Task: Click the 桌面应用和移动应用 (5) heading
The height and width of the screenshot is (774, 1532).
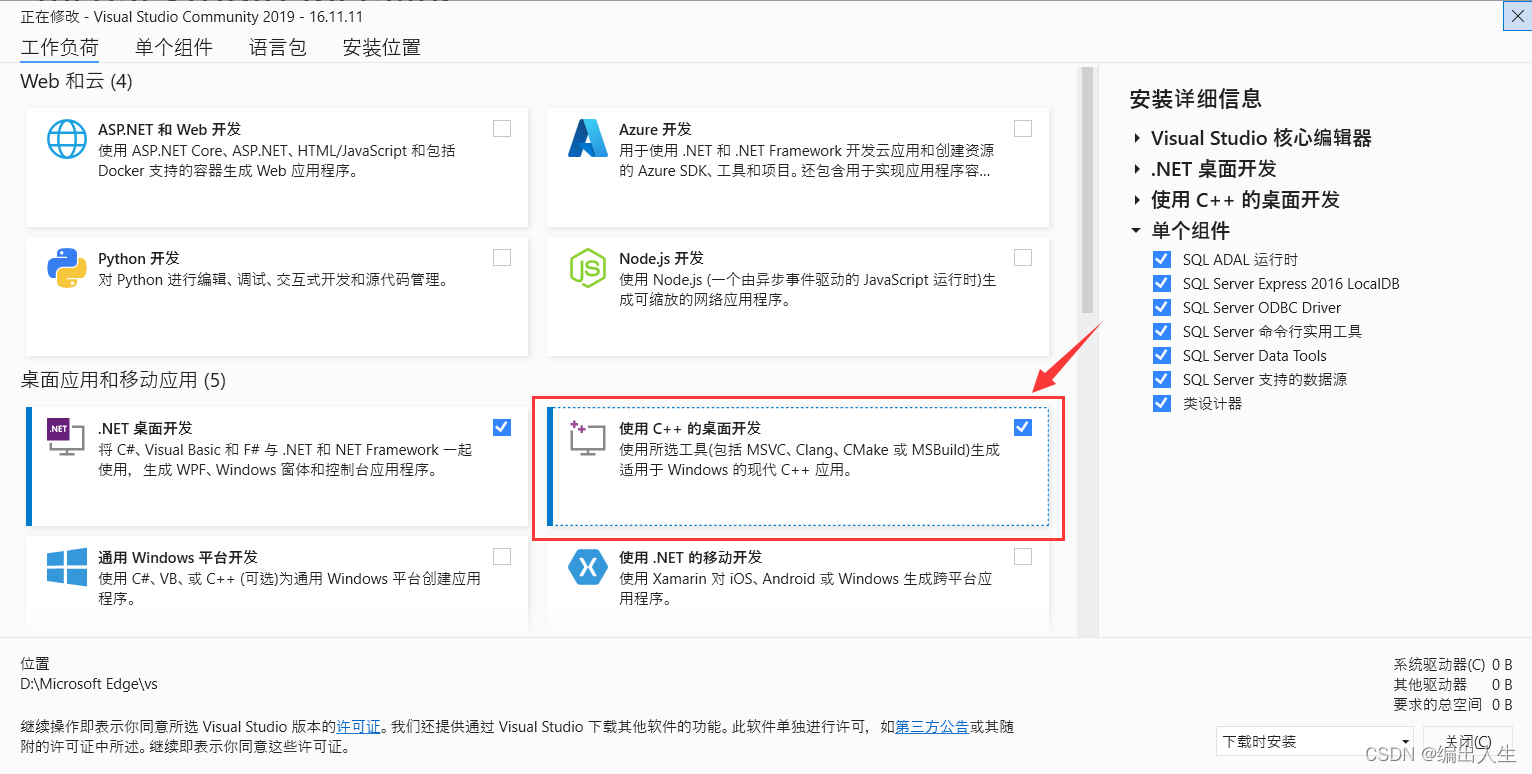Action: (x=123, y=380)
